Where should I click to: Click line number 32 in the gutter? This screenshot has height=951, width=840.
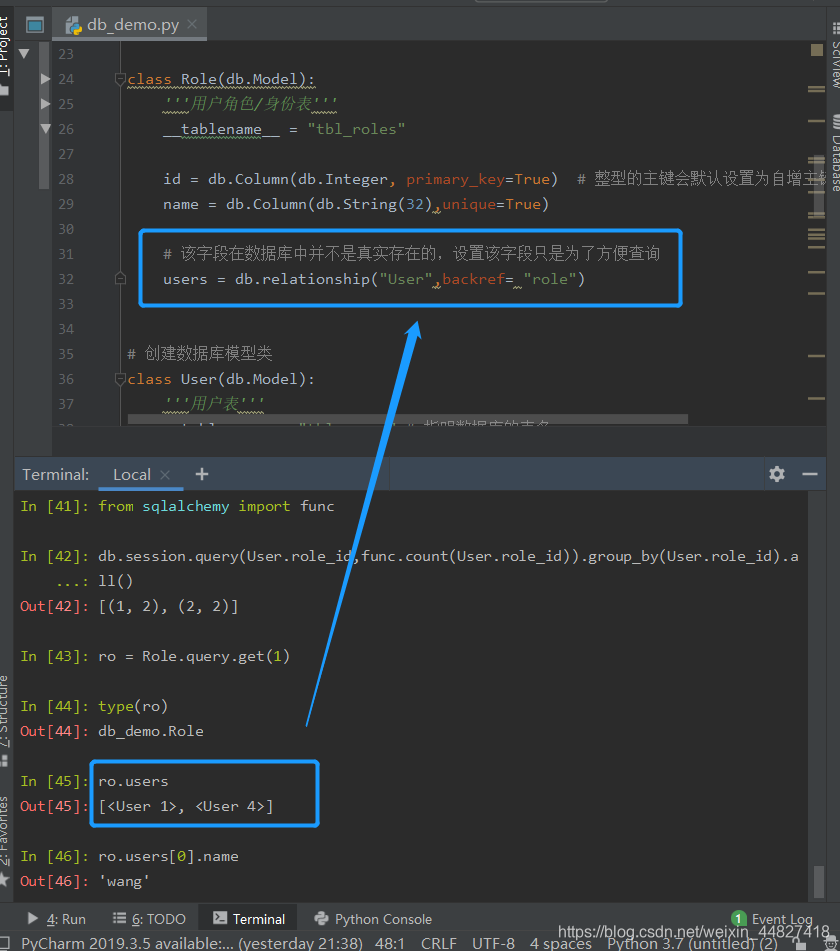(66, 279)
